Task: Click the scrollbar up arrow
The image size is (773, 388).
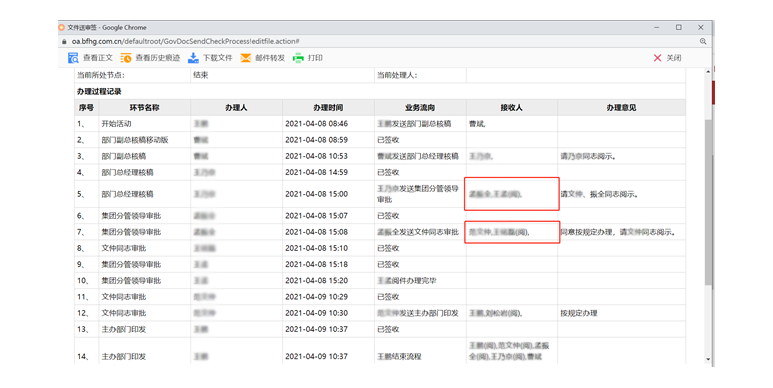Action: click(708, 72)
